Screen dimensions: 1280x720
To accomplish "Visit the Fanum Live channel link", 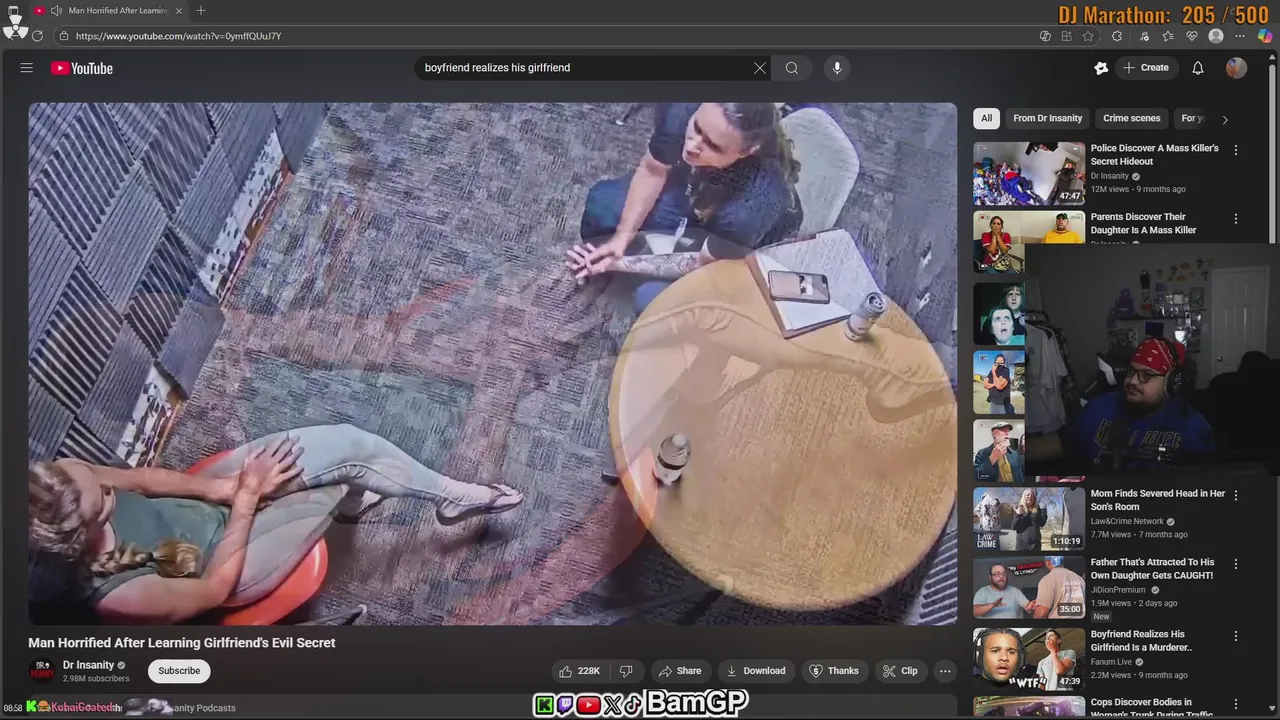I will [1111, 662].
